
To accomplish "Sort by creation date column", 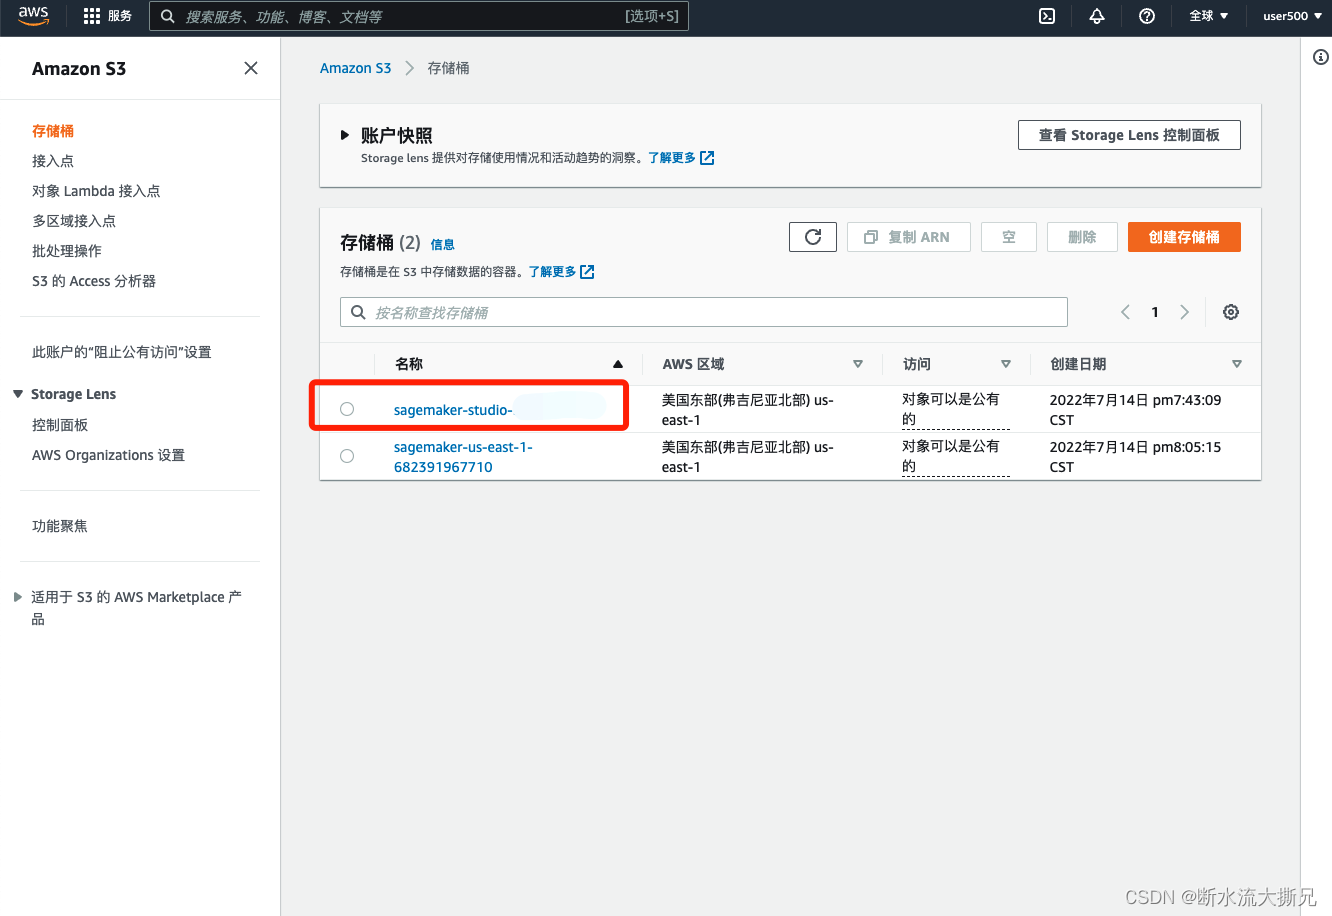I will (1237, 364).
